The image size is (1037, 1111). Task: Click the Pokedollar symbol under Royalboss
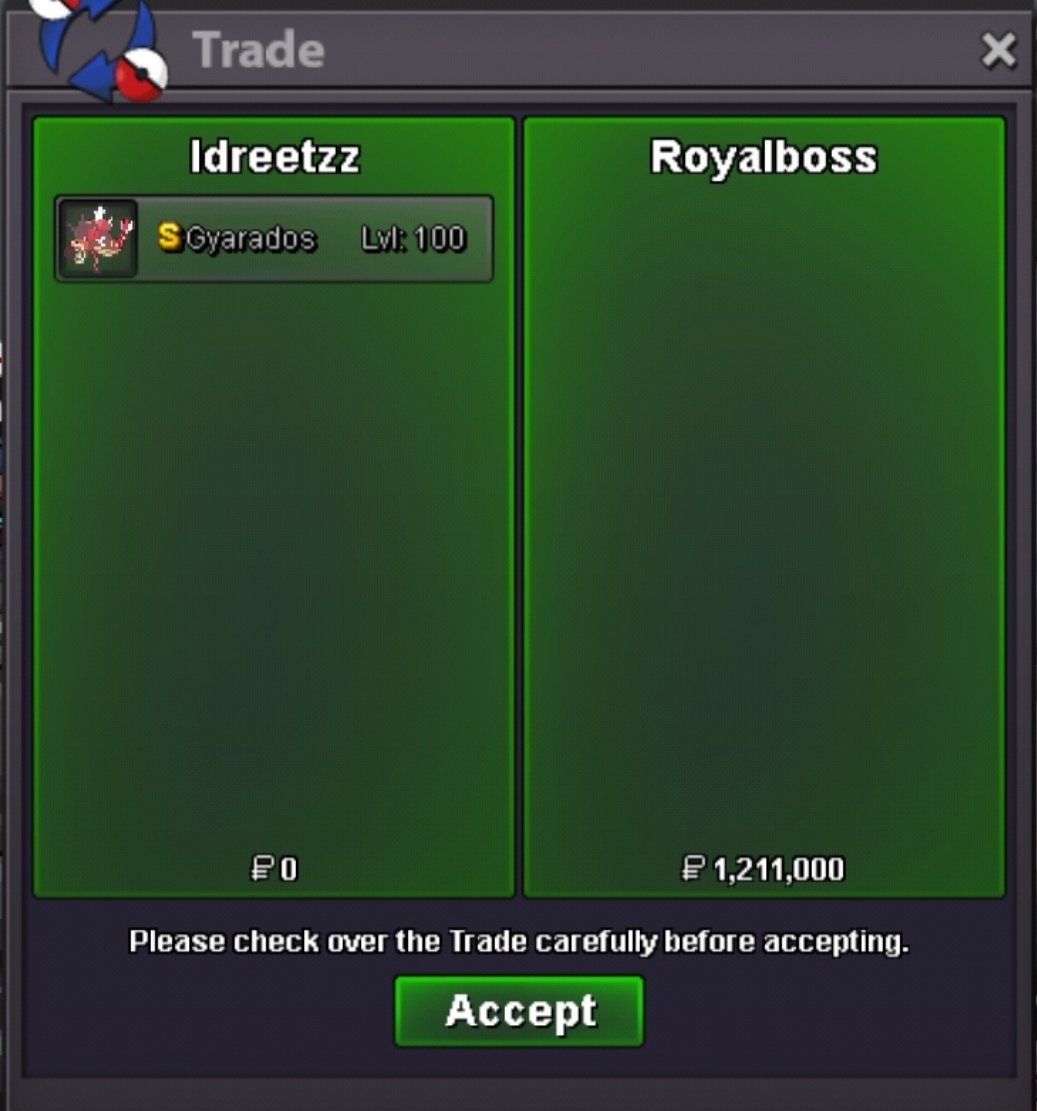tap(693, 869)
